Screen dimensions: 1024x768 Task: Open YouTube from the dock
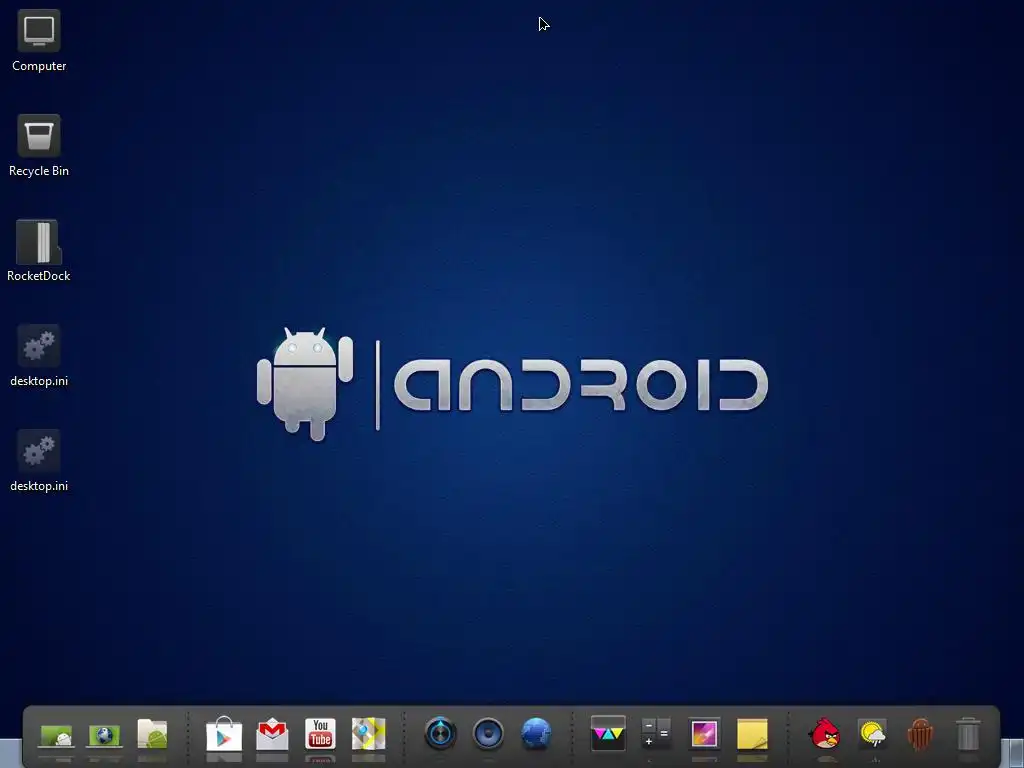(320, 734)
